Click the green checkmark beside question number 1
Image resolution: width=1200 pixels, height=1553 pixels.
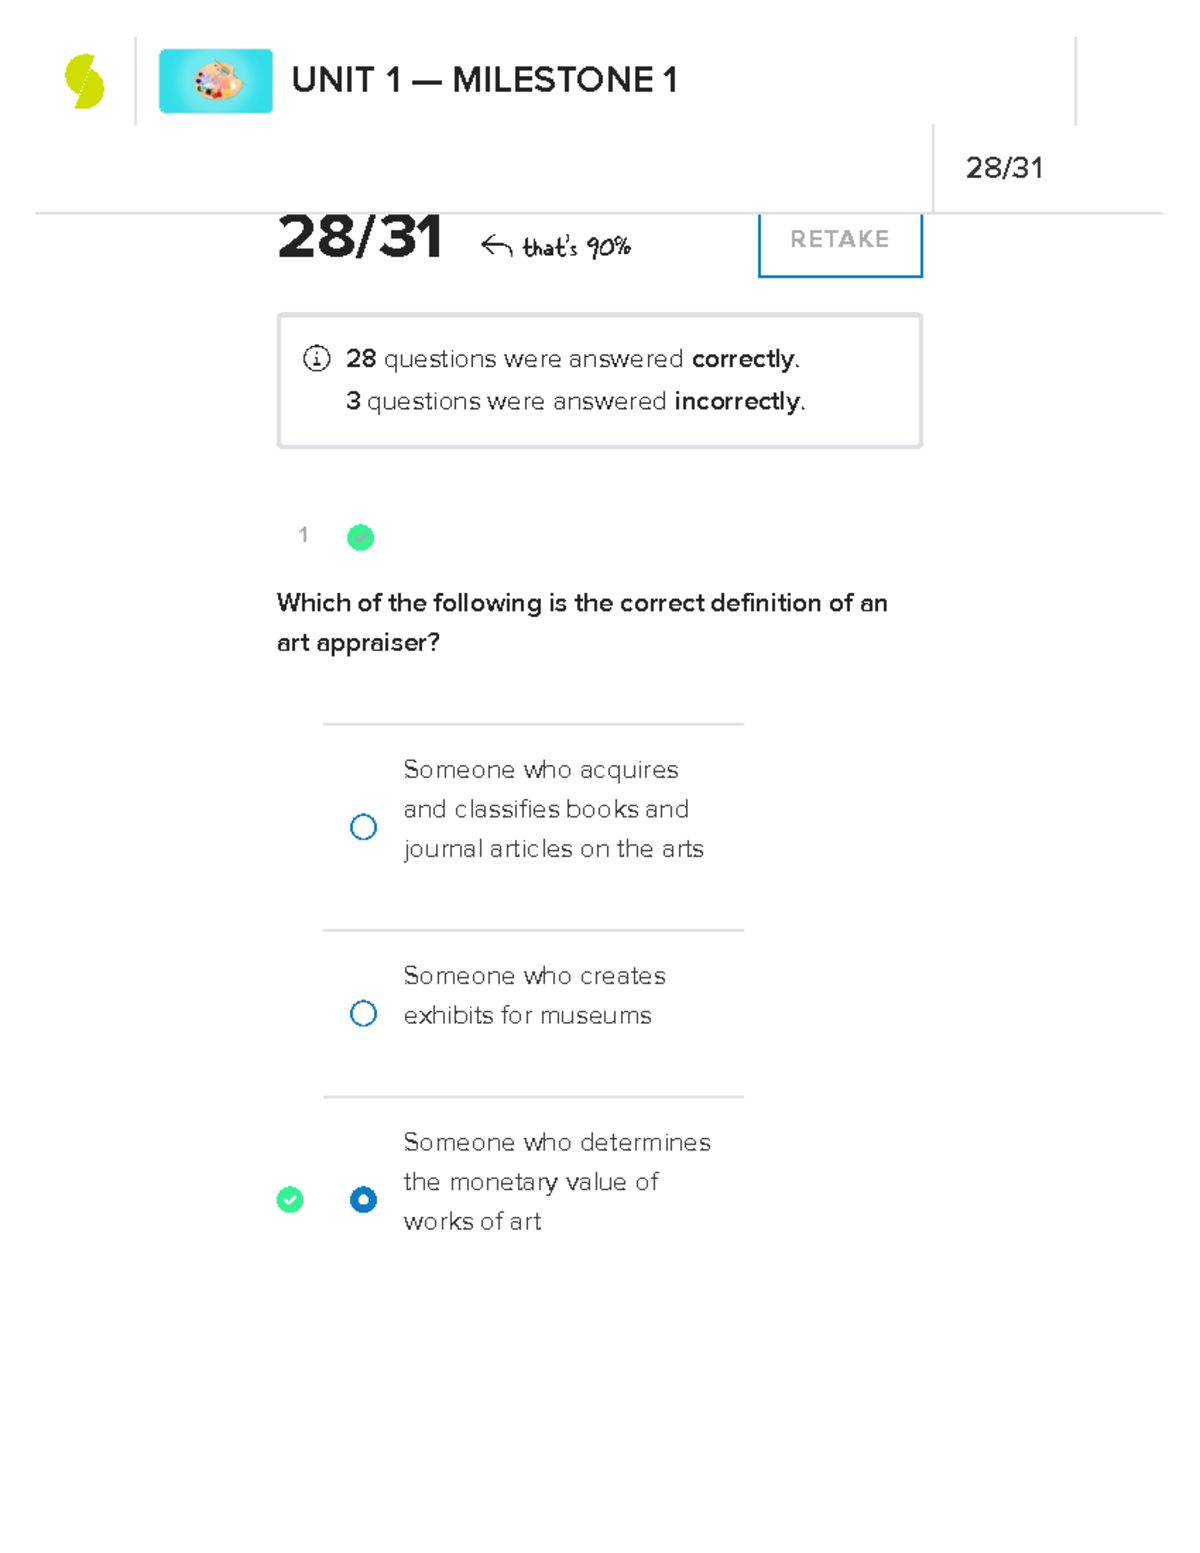coord(361,538)
